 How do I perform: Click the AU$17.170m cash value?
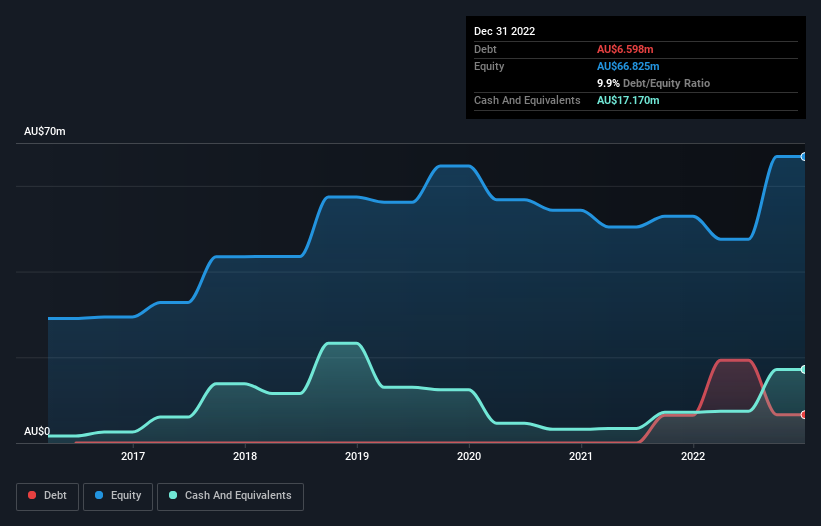[628, 100]
